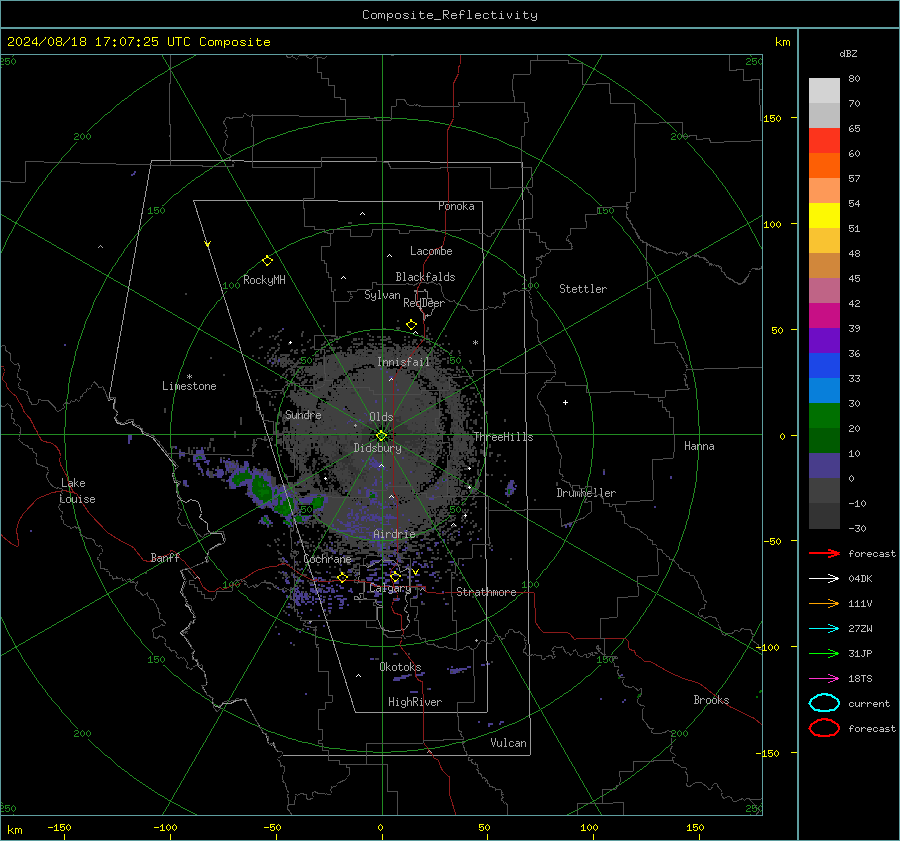
Task: Click the Lacombe city label
Action: click(x=431, y=251)
